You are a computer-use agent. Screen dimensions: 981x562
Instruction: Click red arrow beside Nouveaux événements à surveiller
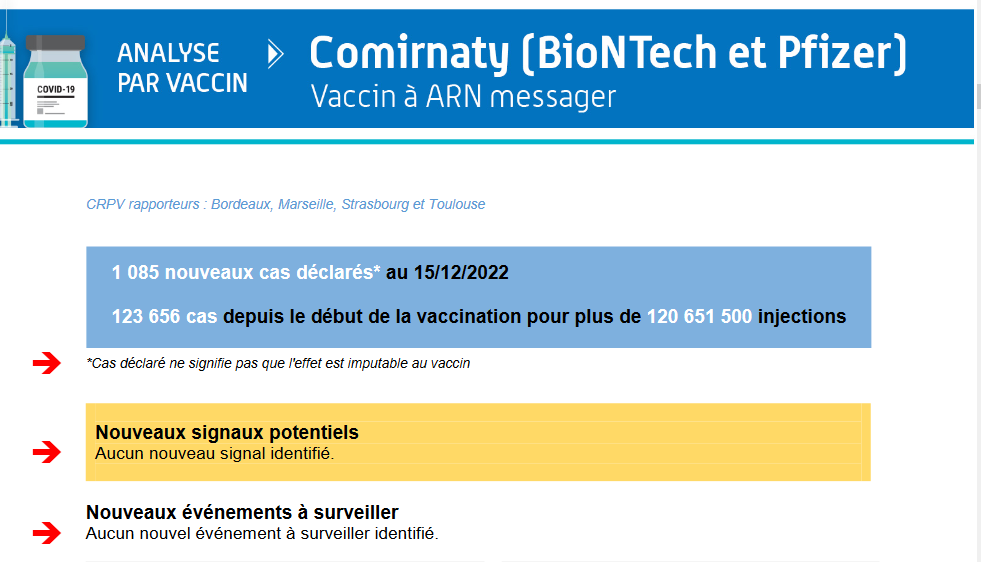[47, 533]
